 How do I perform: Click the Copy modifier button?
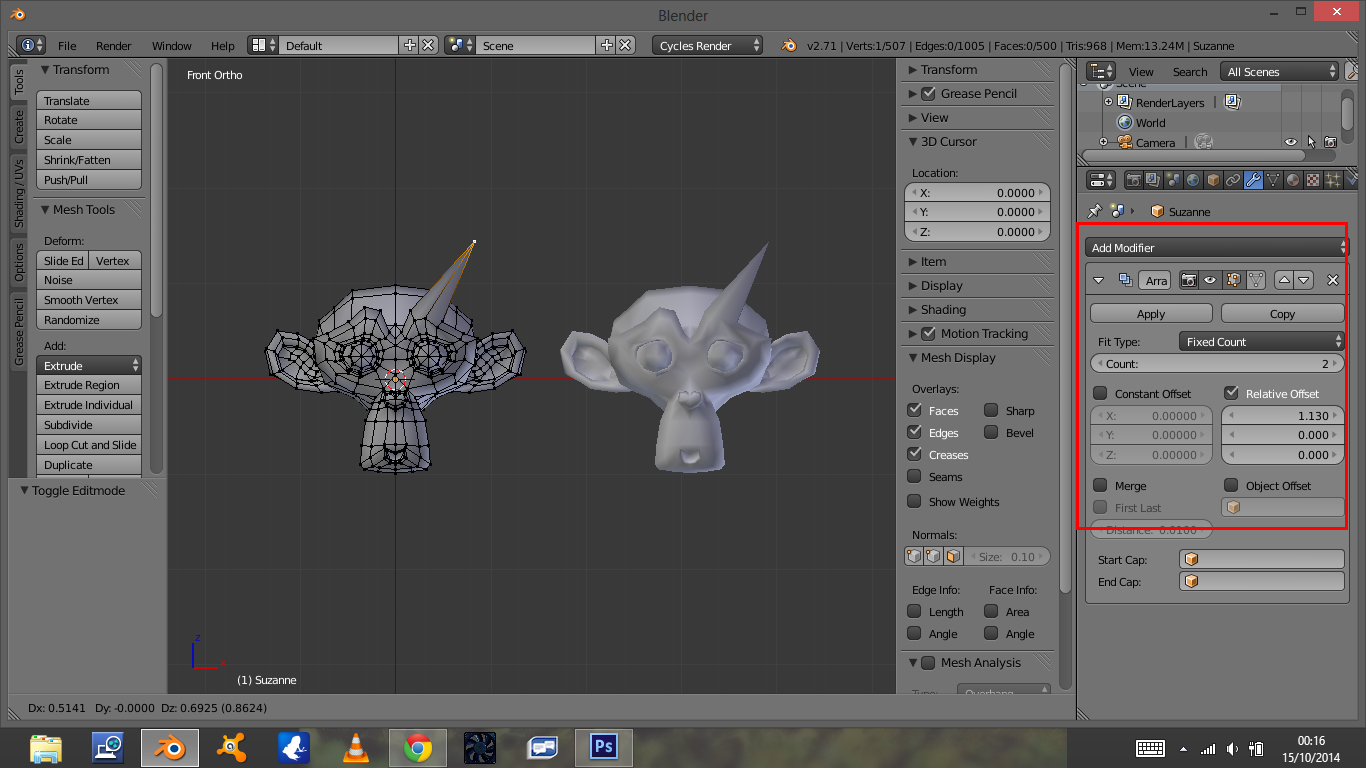pyautogui.click(x=1282, y=313)
